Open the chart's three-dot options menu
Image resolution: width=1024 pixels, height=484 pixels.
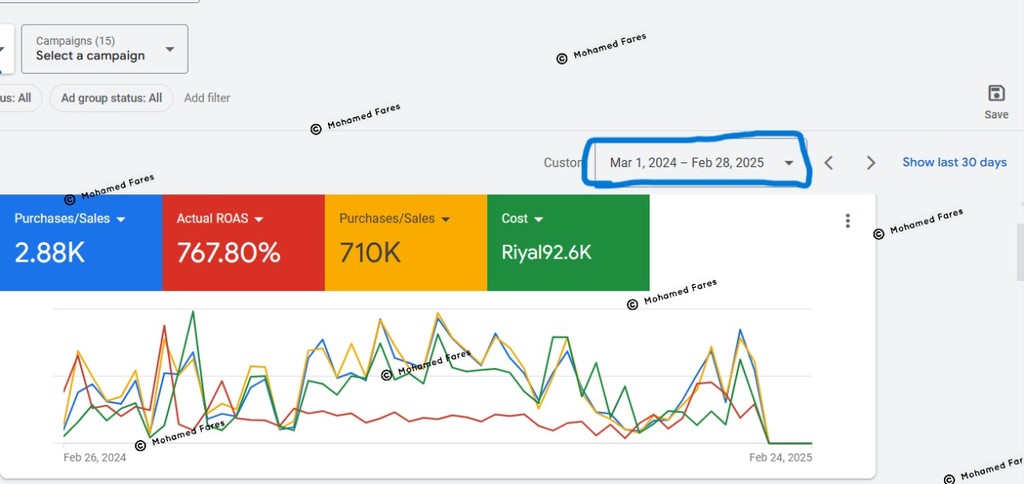coord(847,221)
